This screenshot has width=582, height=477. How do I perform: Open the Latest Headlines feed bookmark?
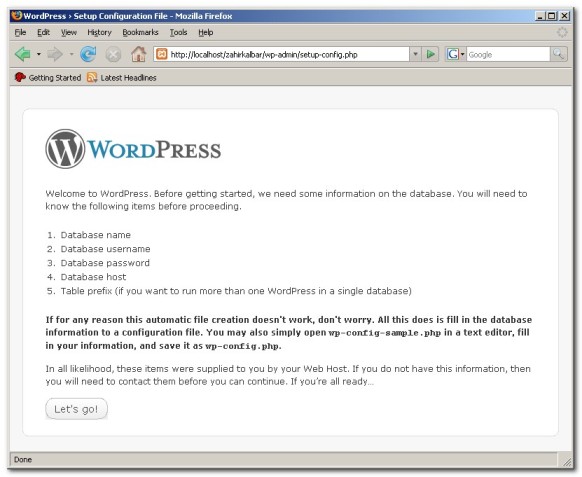[x=122, y=78]
